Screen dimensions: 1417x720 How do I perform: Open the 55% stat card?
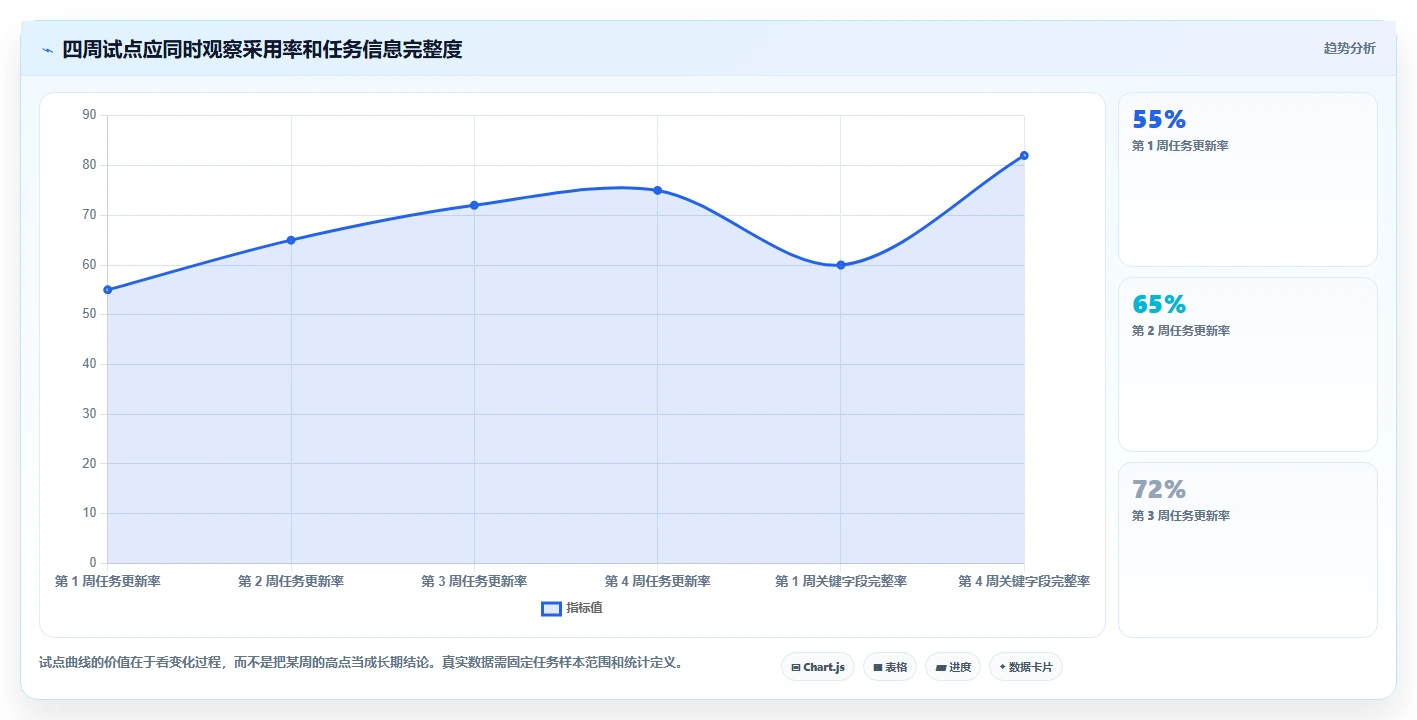pos(1247,180)
